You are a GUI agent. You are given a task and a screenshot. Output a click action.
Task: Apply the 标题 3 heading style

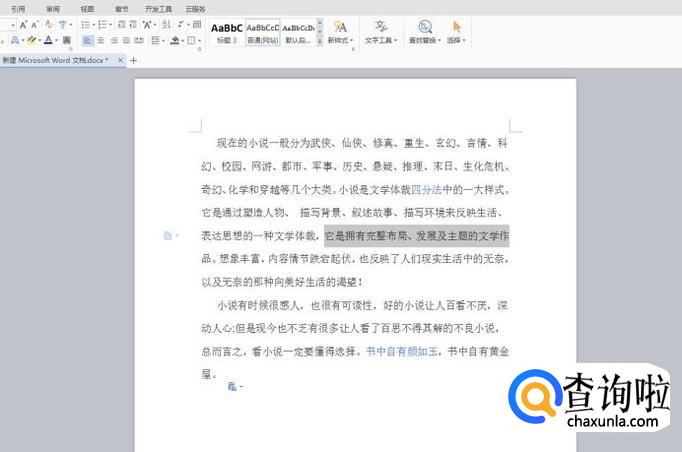(x=227, y=33)
